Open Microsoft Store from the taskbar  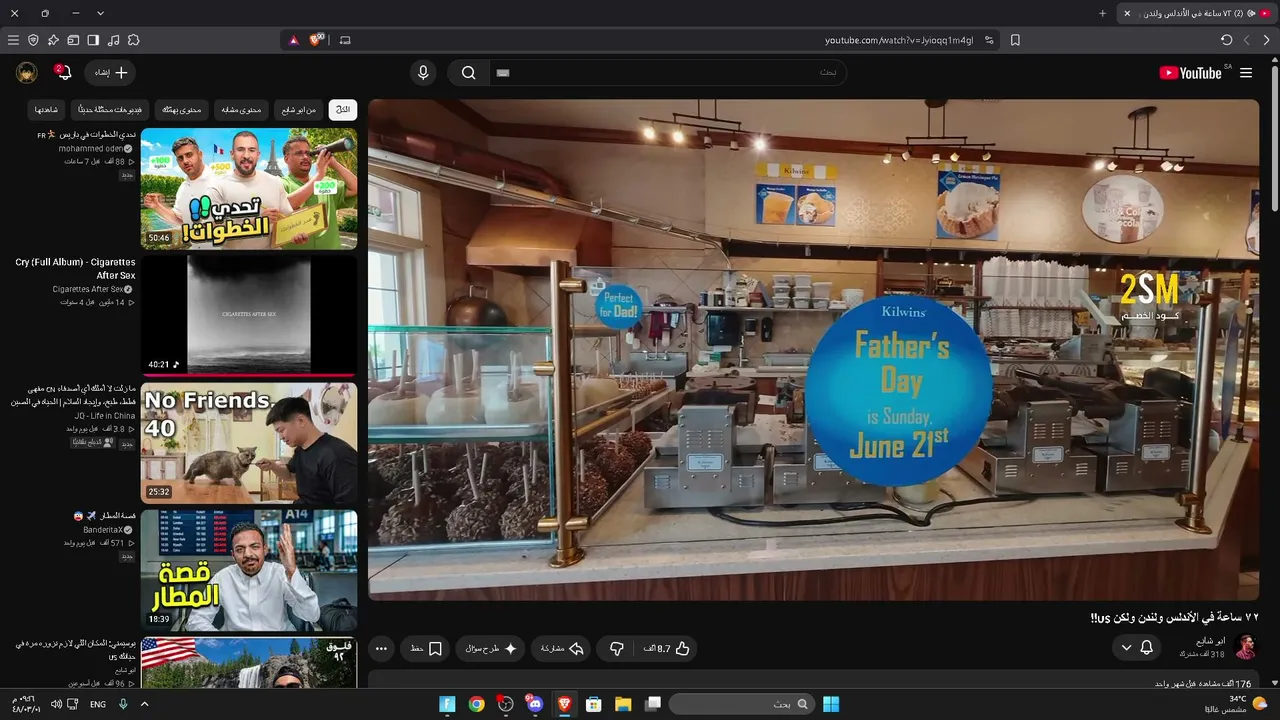pos(593,704)
